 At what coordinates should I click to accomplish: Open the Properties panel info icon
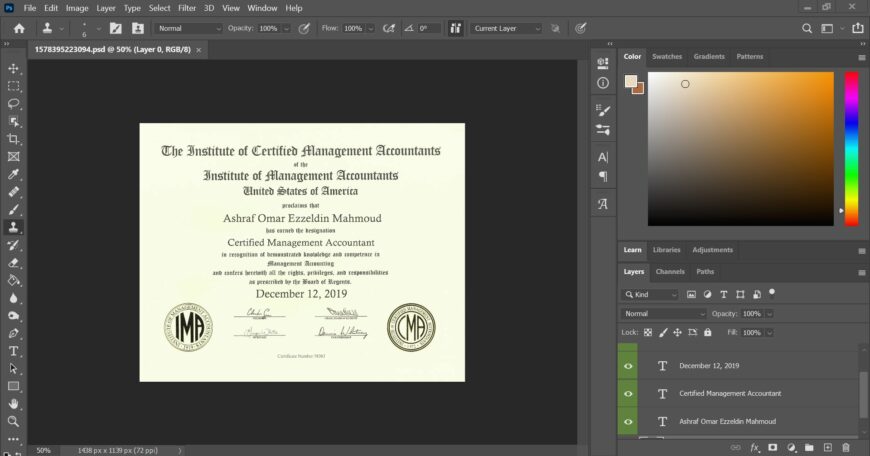pos(603,83)
